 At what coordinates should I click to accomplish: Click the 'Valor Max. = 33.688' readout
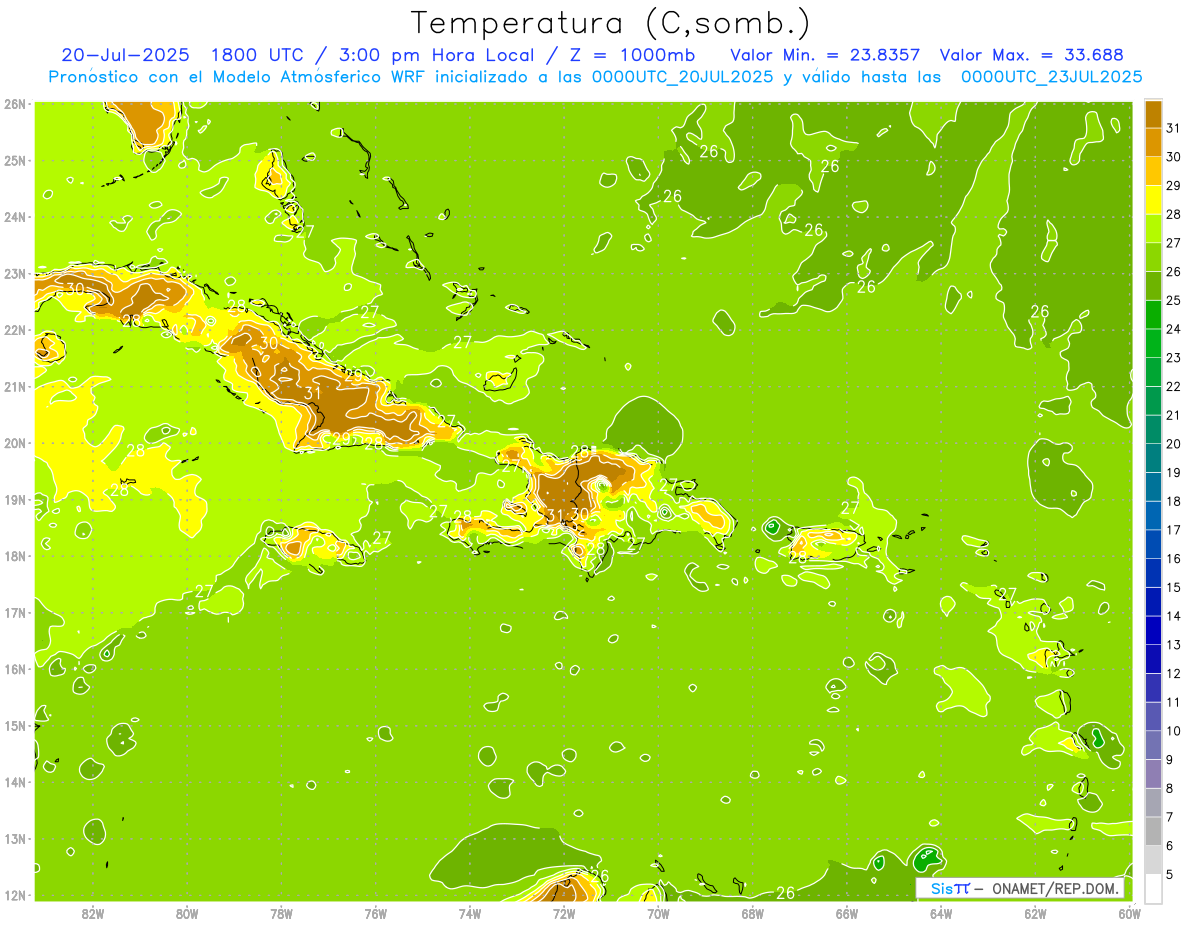coord(1032,55)
